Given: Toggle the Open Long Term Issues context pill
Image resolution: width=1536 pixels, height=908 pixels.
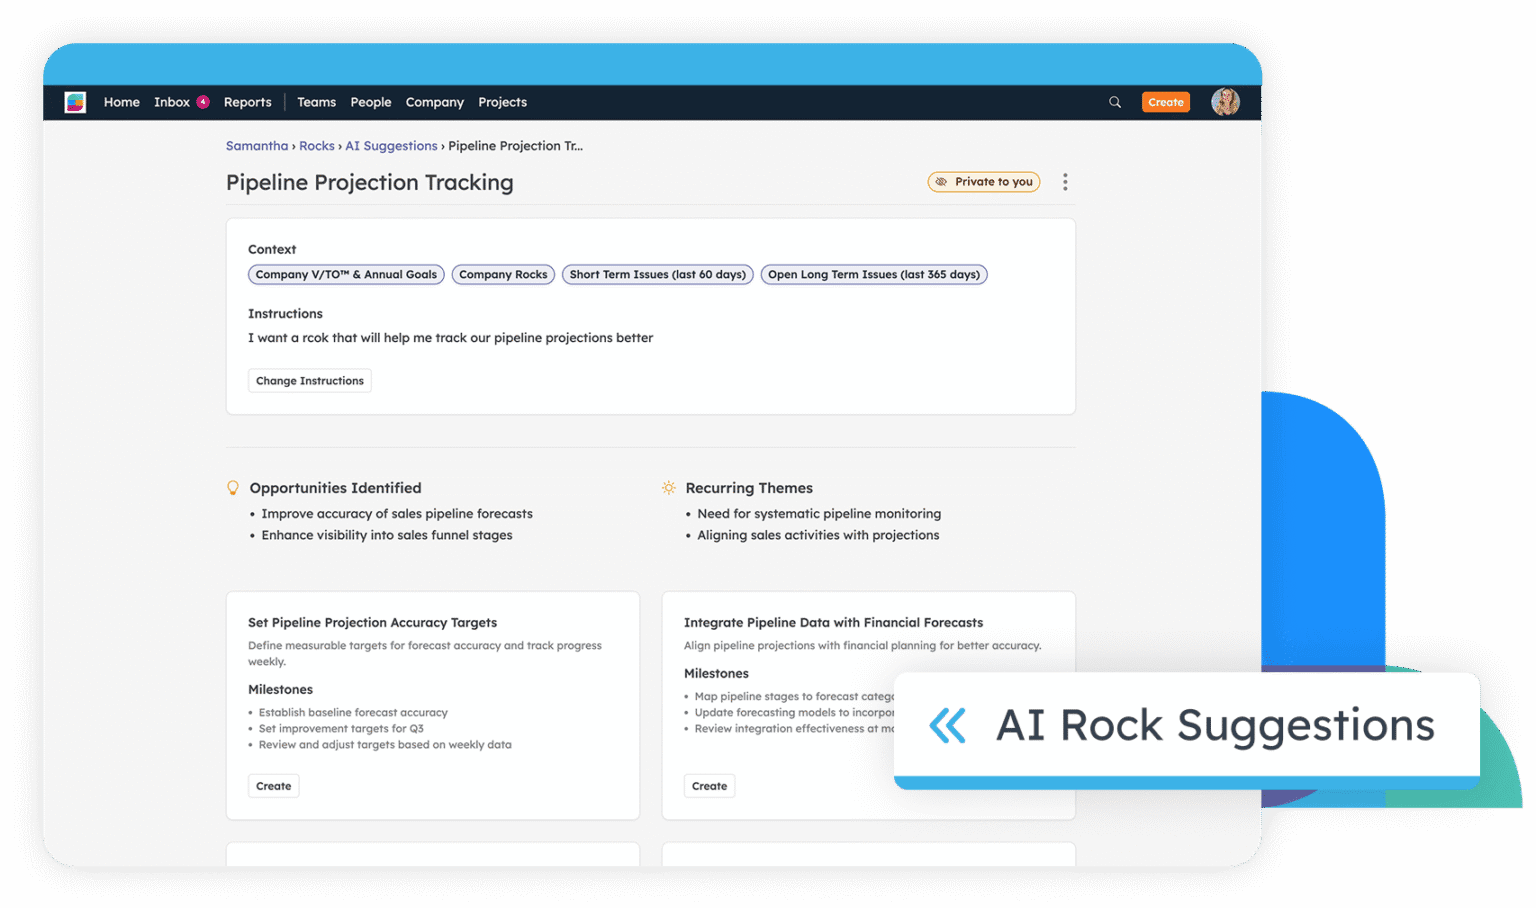Looking at the screenshot, I should [873, 274].
